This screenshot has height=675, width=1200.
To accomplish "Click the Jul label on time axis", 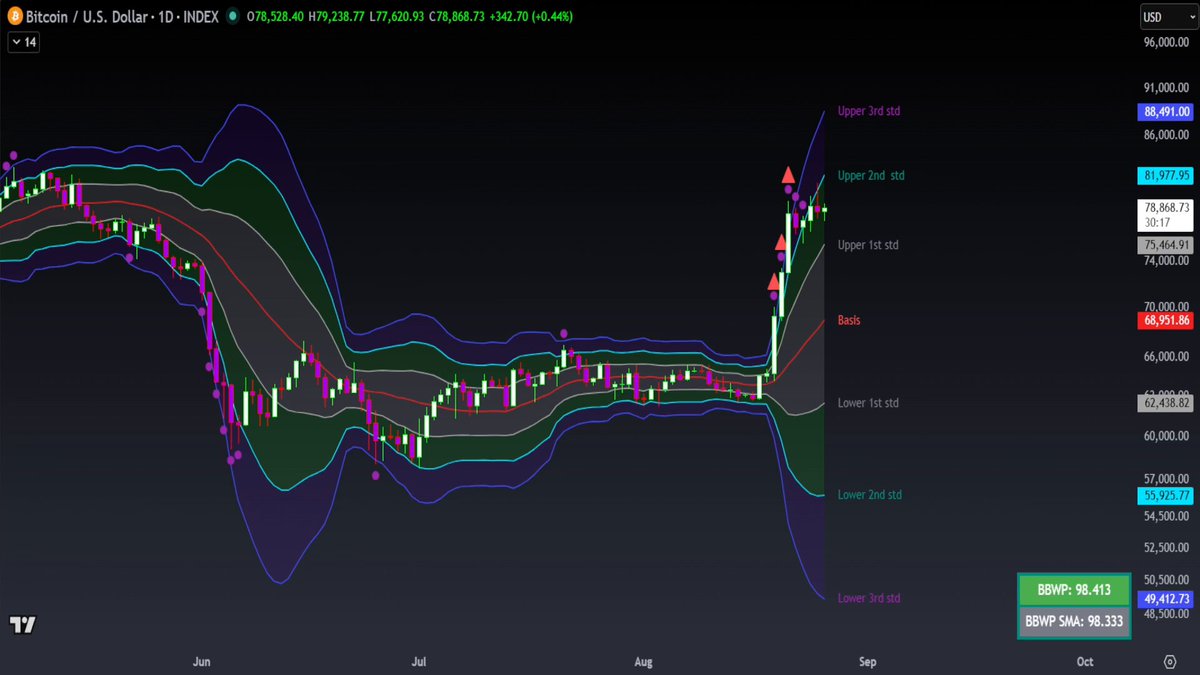I will point(420,662).
